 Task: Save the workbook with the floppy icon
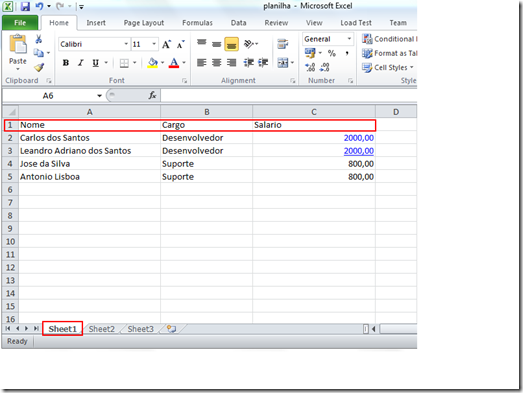(25, 6)
